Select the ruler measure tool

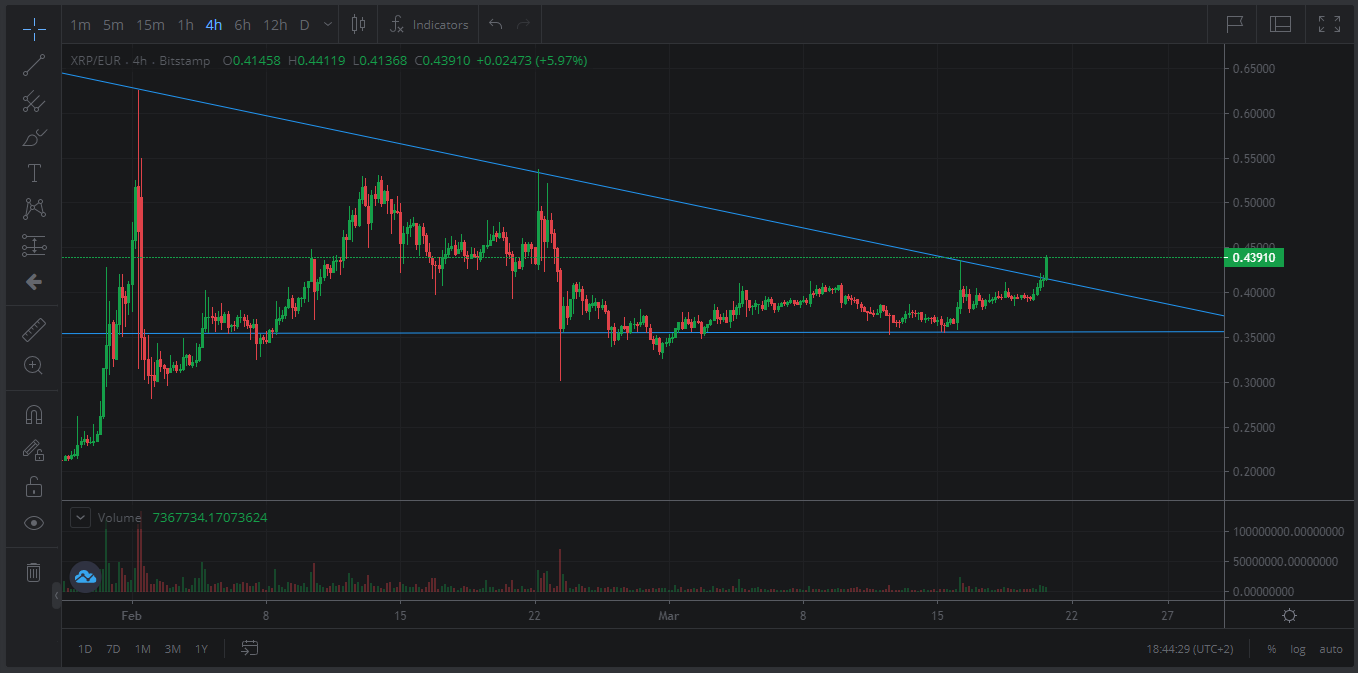point(34,330)
